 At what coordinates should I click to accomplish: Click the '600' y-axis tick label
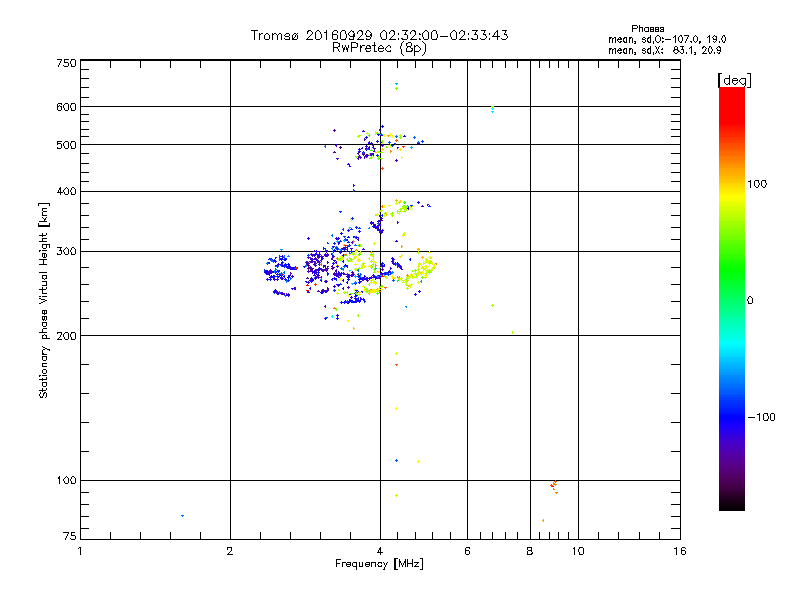(x=66, y=107)
